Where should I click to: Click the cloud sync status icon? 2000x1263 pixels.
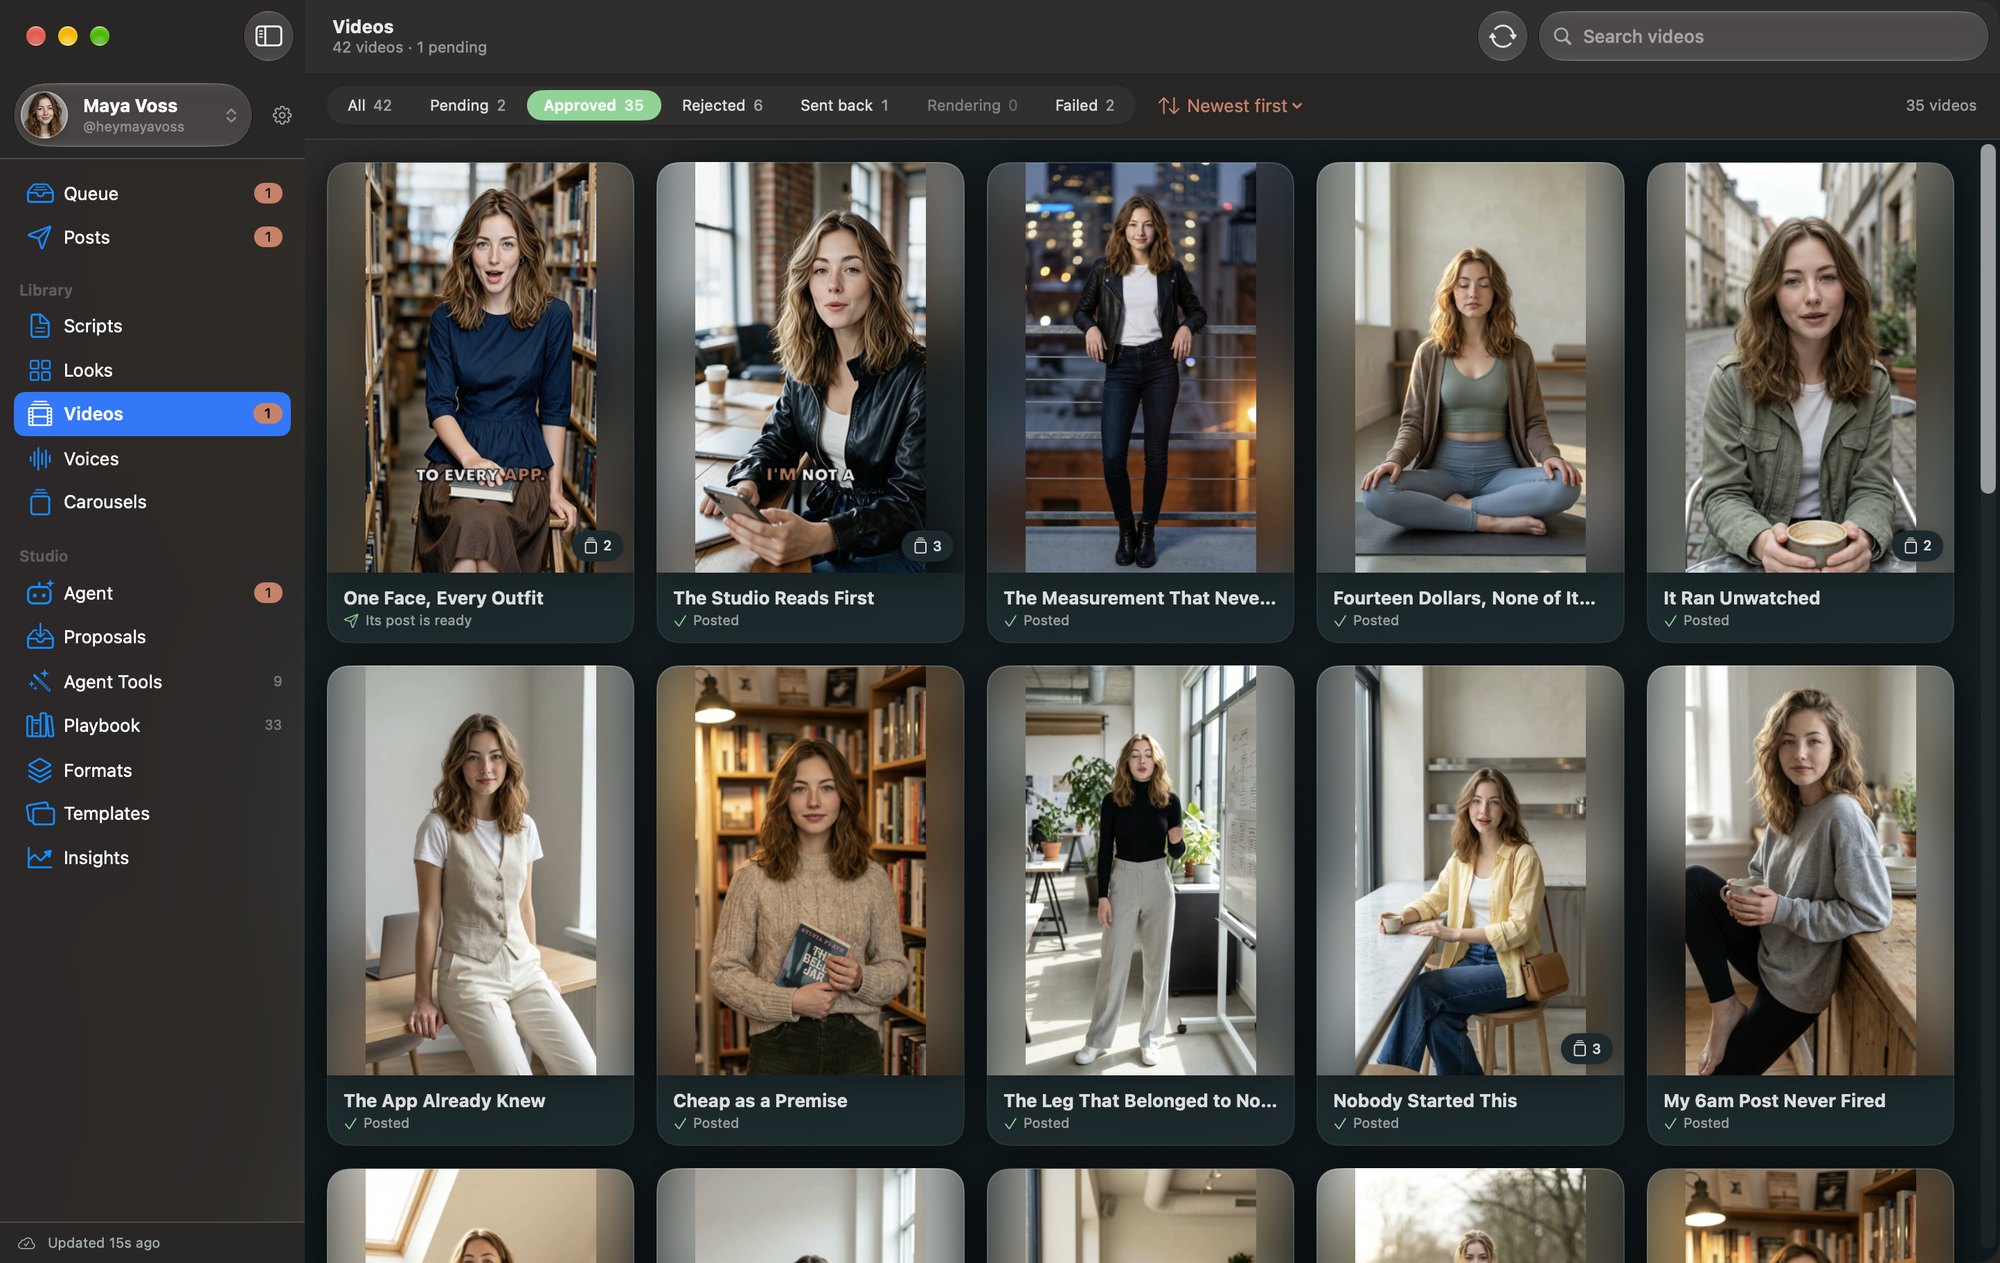click(27, 1243)
